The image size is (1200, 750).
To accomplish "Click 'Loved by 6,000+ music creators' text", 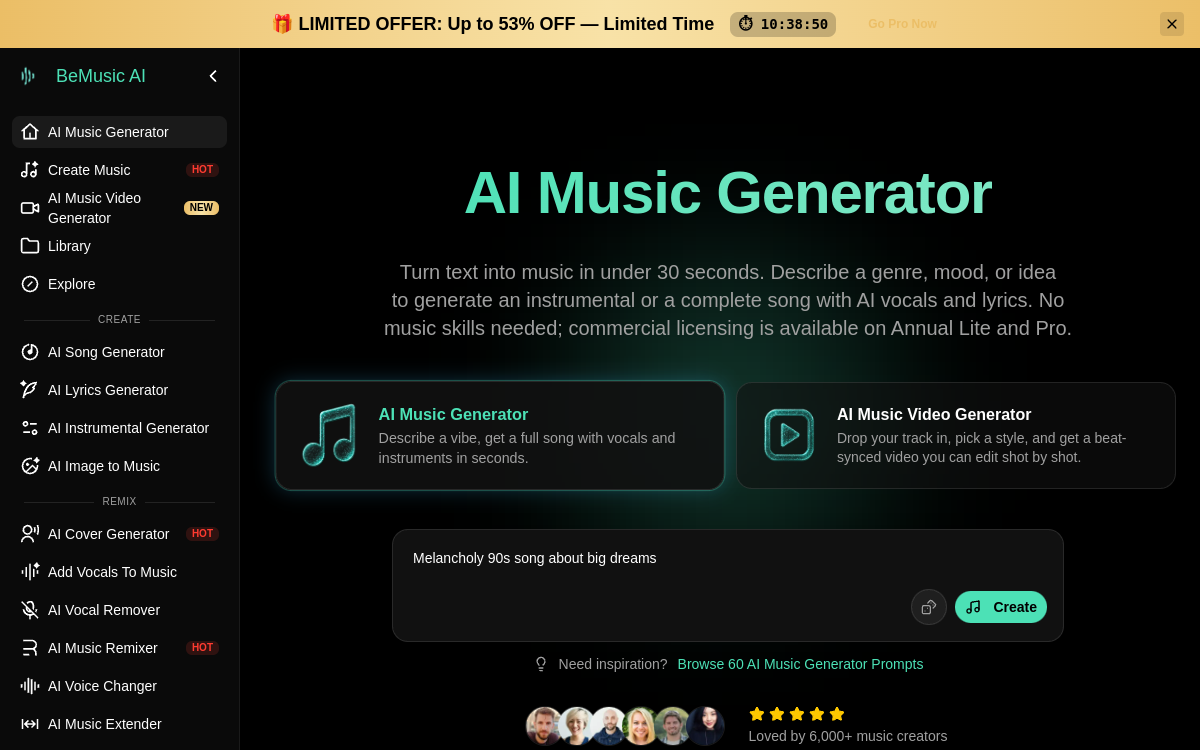I will [x=848, y=736].
